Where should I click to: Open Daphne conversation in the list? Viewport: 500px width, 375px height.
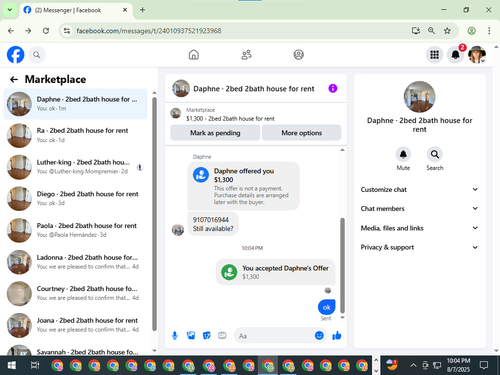point(75,104)
